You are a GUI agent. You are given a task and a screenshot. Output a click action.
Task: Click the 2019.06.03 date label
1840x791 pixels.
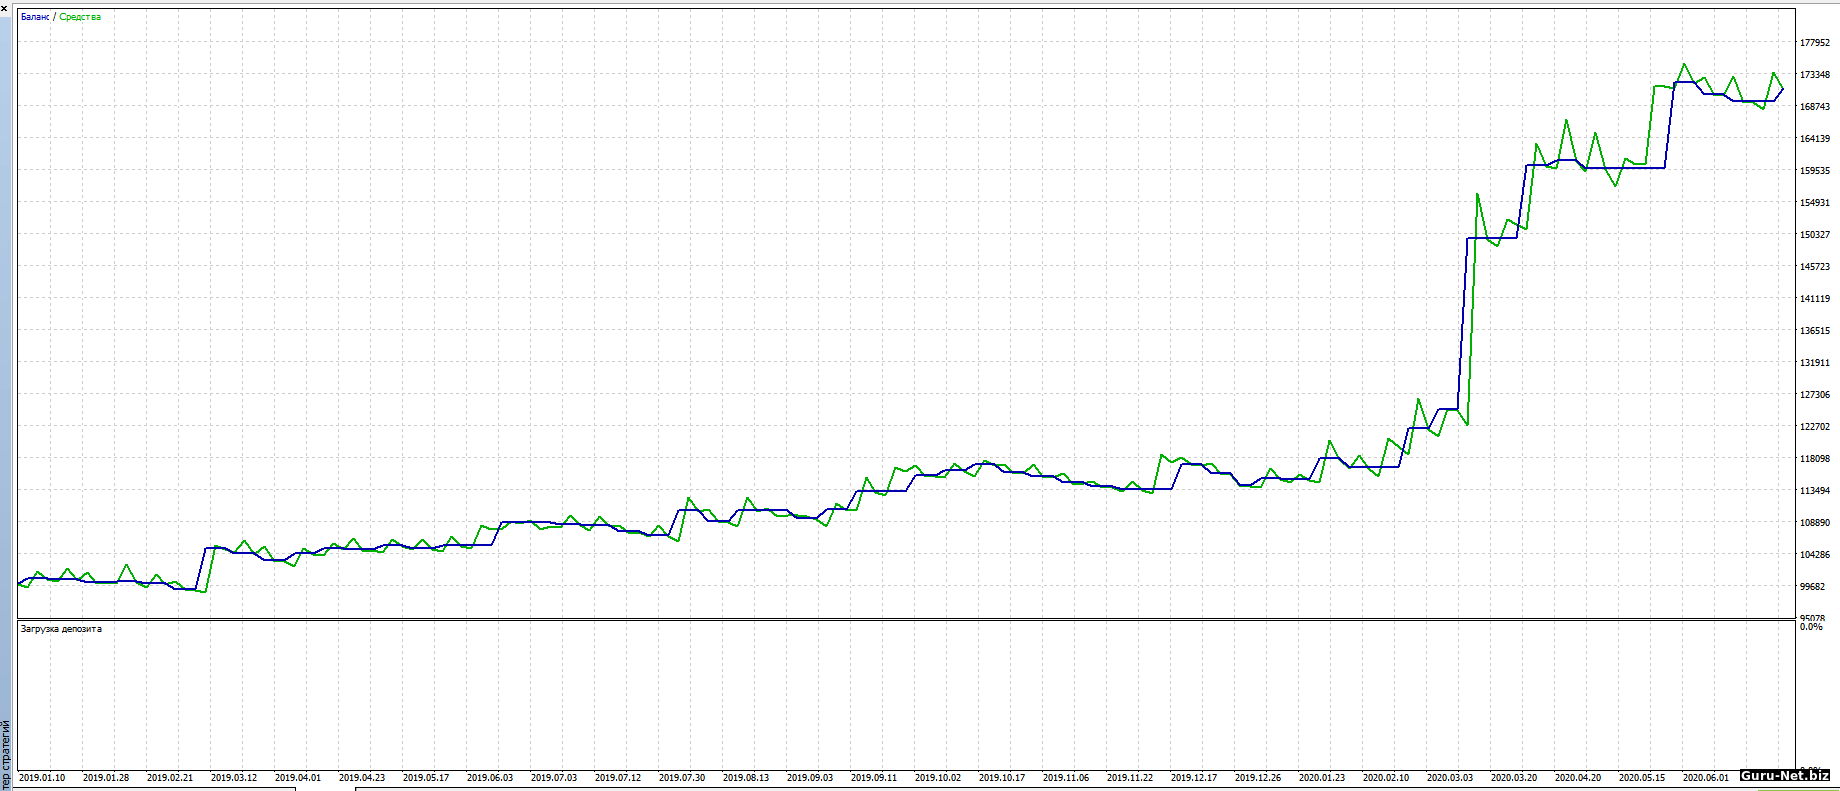[490, 777]
